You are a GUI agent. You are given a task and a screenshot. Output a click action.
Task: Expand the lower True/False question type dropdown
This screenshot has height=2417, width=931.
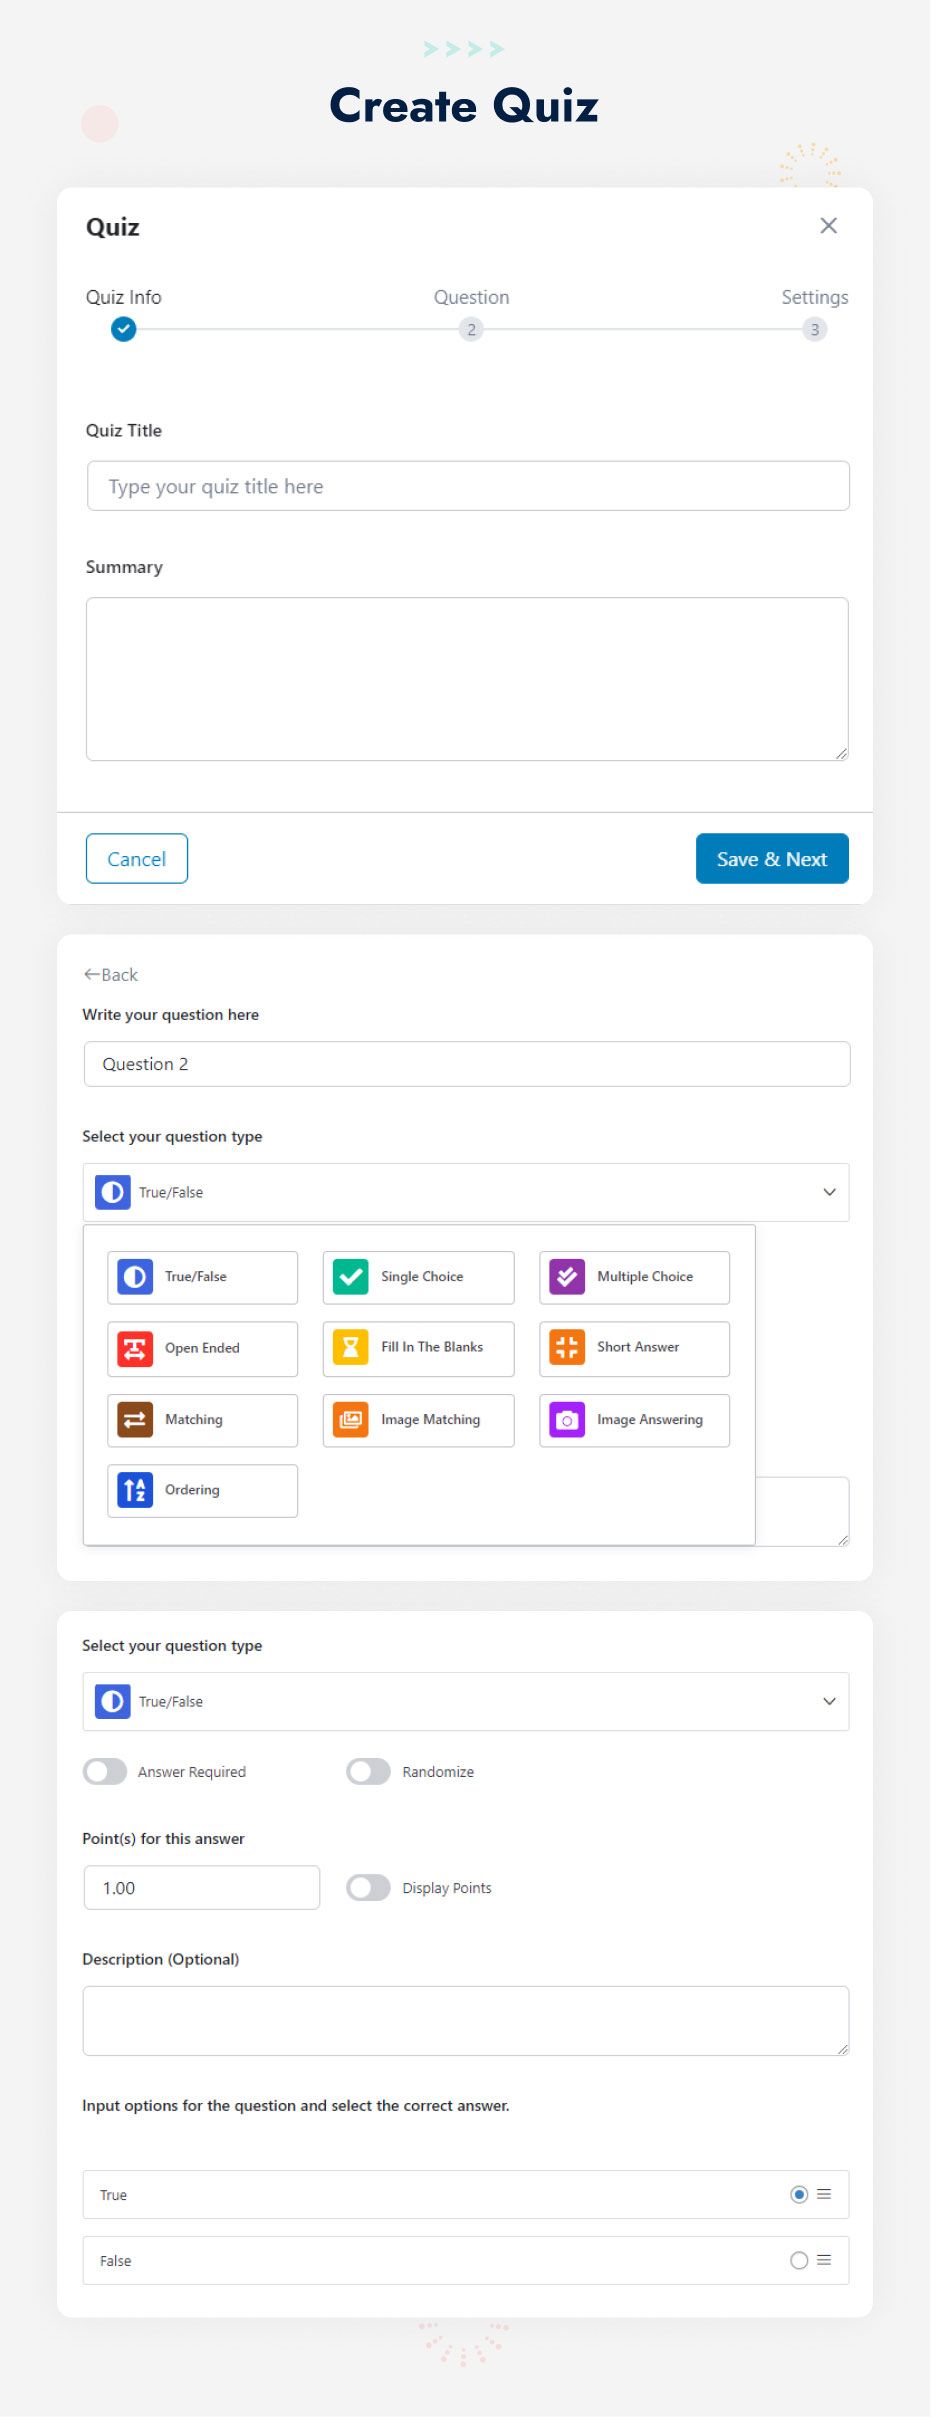coord(829,1702)
